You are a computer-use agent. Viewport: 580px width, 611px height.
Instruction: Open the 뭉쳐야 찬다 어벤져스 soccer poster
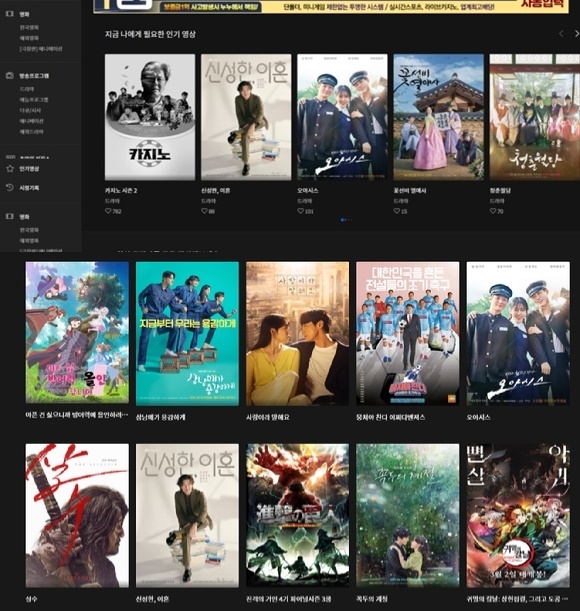[x=408, y=334]
